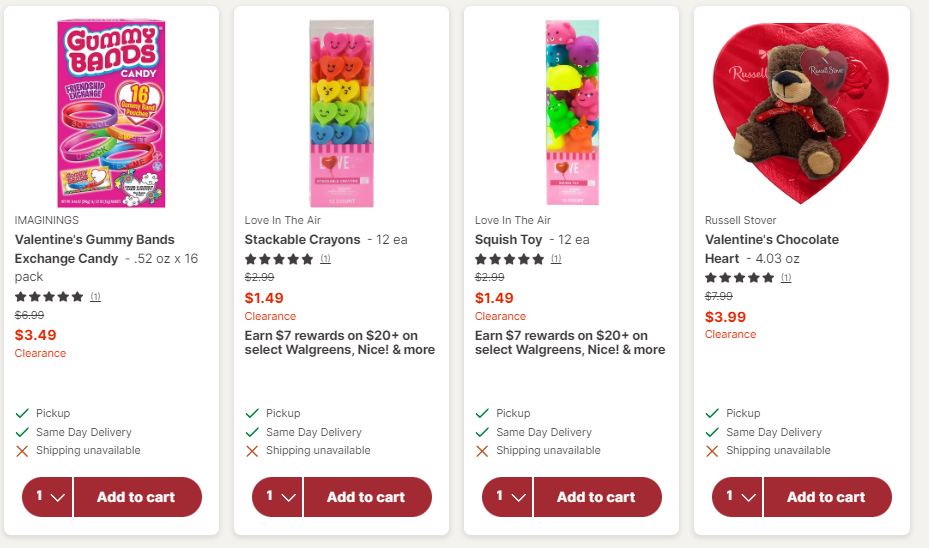929x548 pixels.
Task: Expand quantity dropdown for Squish Toy
Action: [507, 496]
